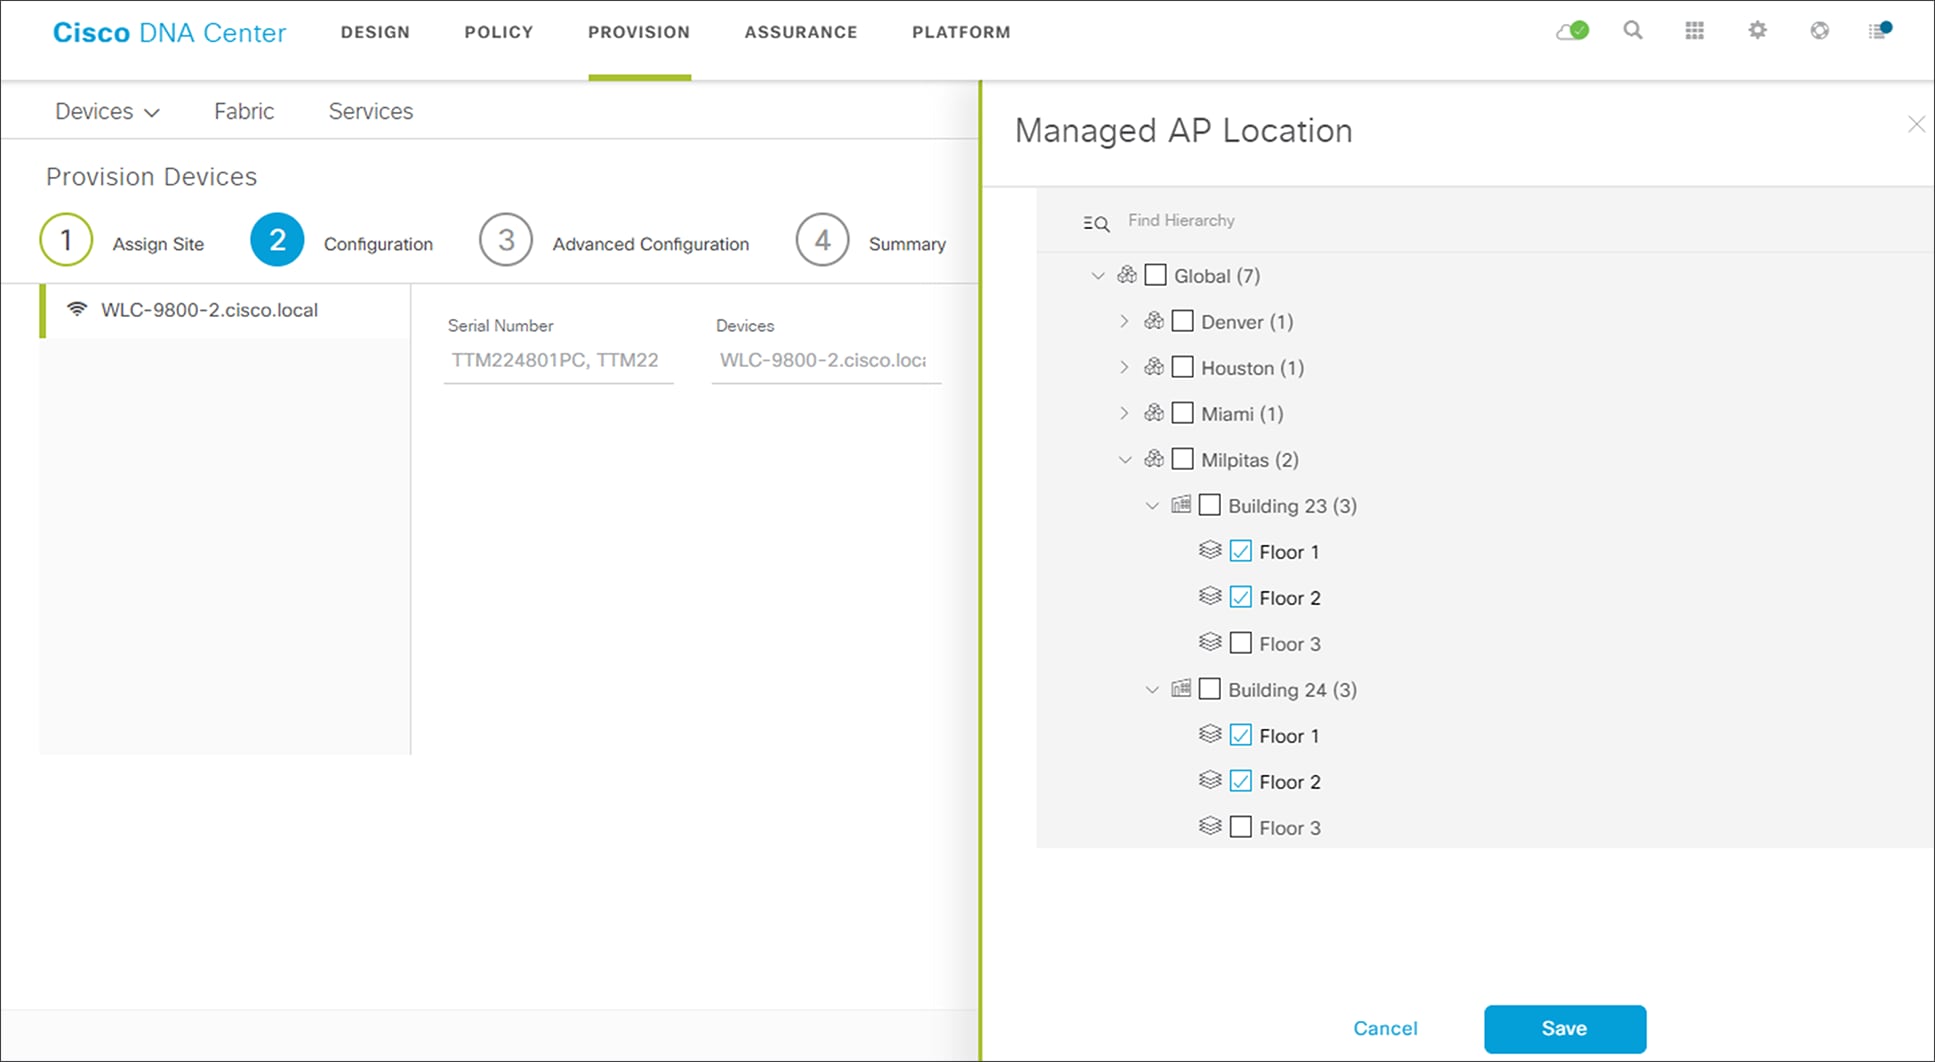
Task: Open the search magnifier in the header
Action: tap(1633, 31)
